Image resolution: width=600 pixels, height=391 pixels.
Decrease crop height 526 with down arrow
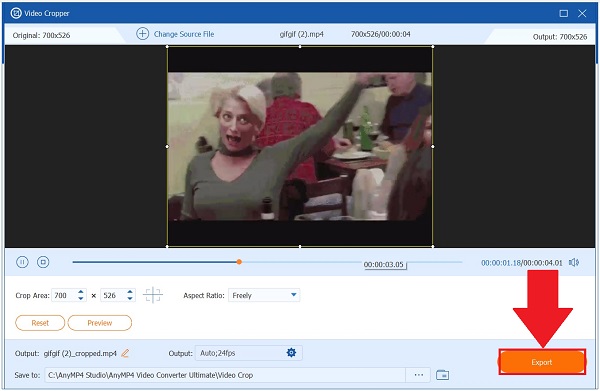pyautogui.click(x=130, y=298)
